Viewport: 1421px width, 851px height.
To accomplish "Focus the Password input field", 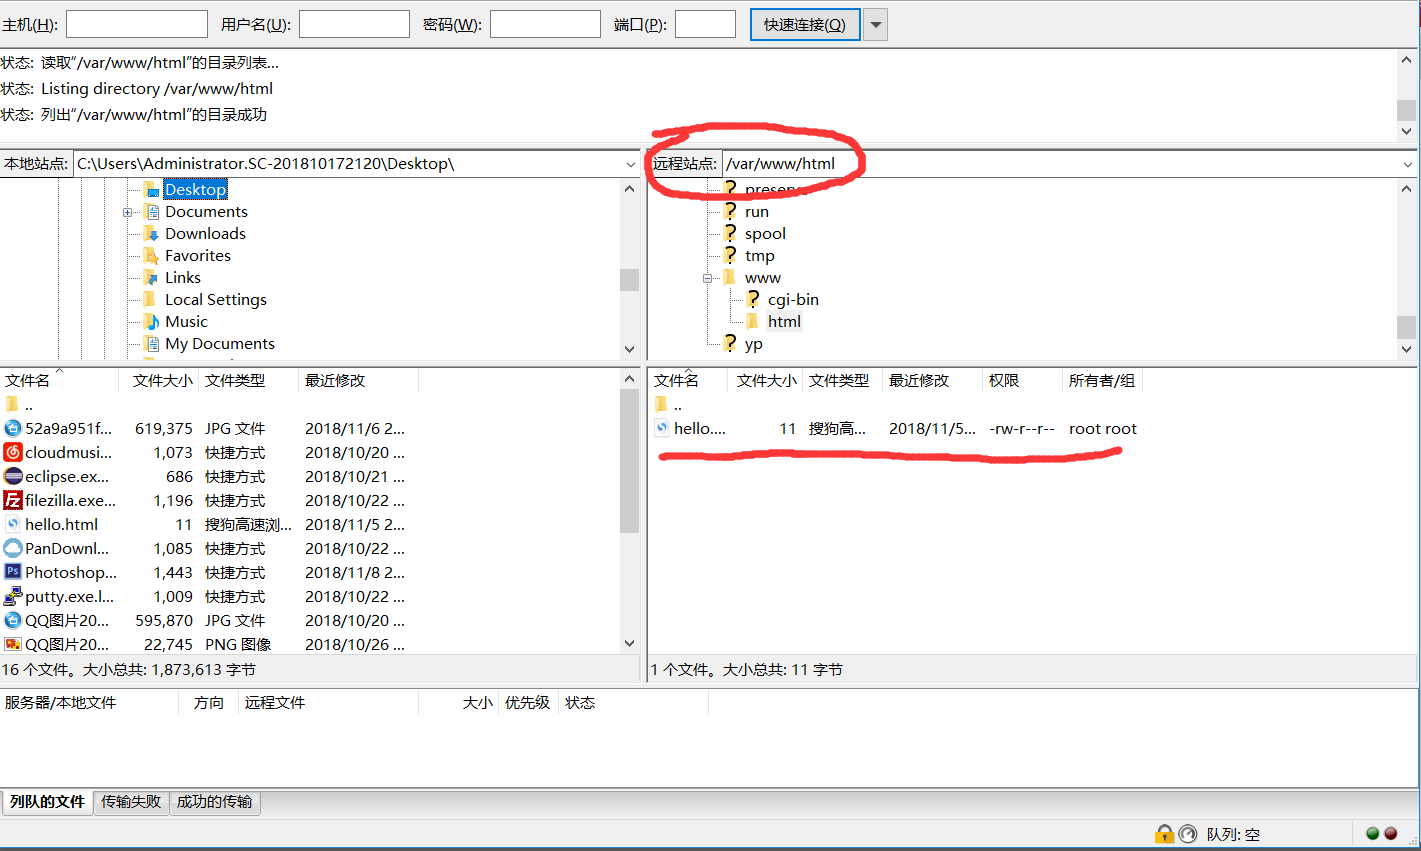I will [x=545, y=24].
